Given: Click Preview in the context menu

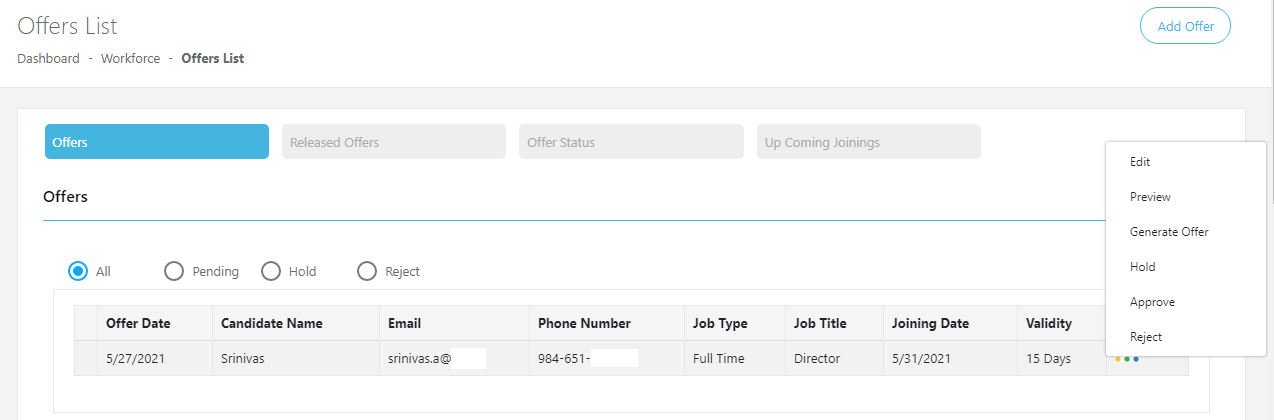Looking at the screenshot, I should [x=1150, y=197].
